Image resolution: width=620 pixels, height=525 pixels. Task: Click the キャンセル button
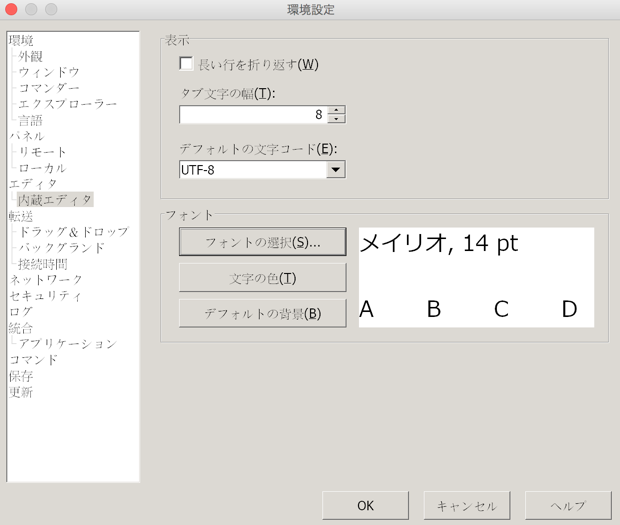pos(467,505)
